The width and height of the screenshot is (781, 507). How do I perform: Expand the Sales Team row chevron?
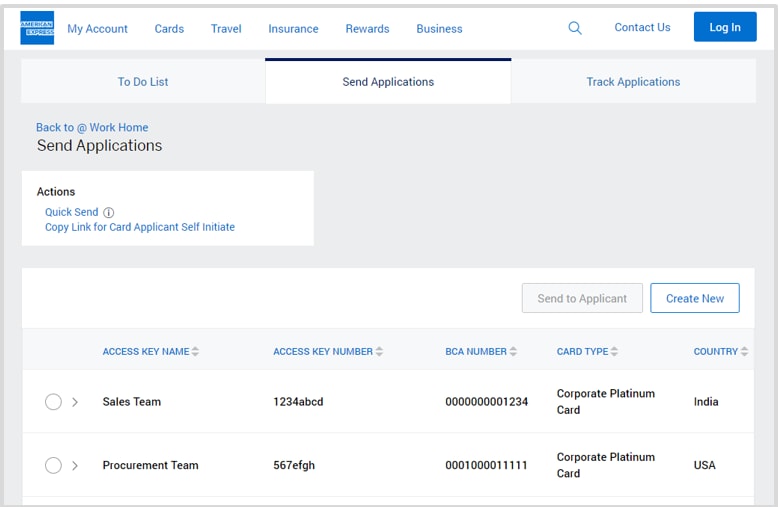pos(75,402)
